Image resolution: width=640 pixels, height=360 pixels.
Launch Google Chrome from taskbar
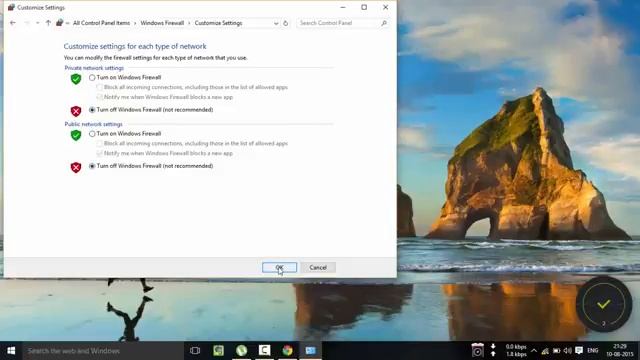[287, 351]
